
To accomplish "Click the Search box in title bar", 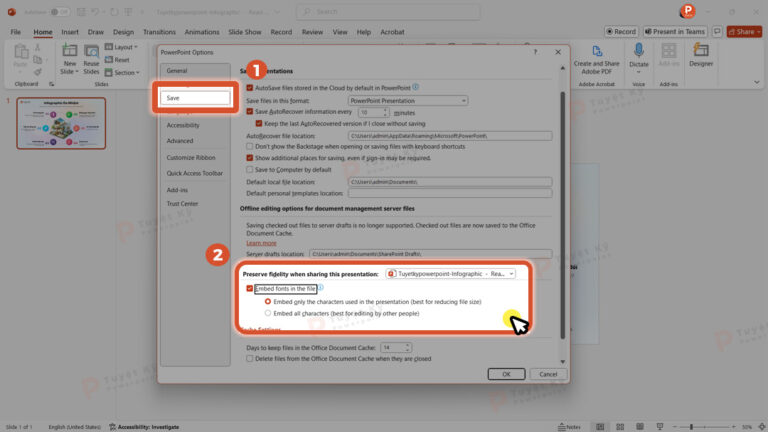I will point(388,11).
